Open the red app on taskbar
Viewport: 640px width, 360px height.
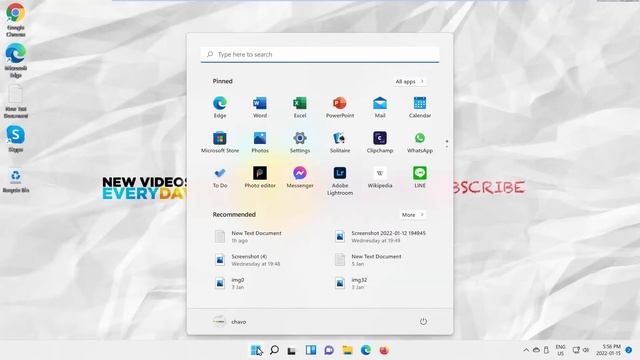[x=384, y=350]
